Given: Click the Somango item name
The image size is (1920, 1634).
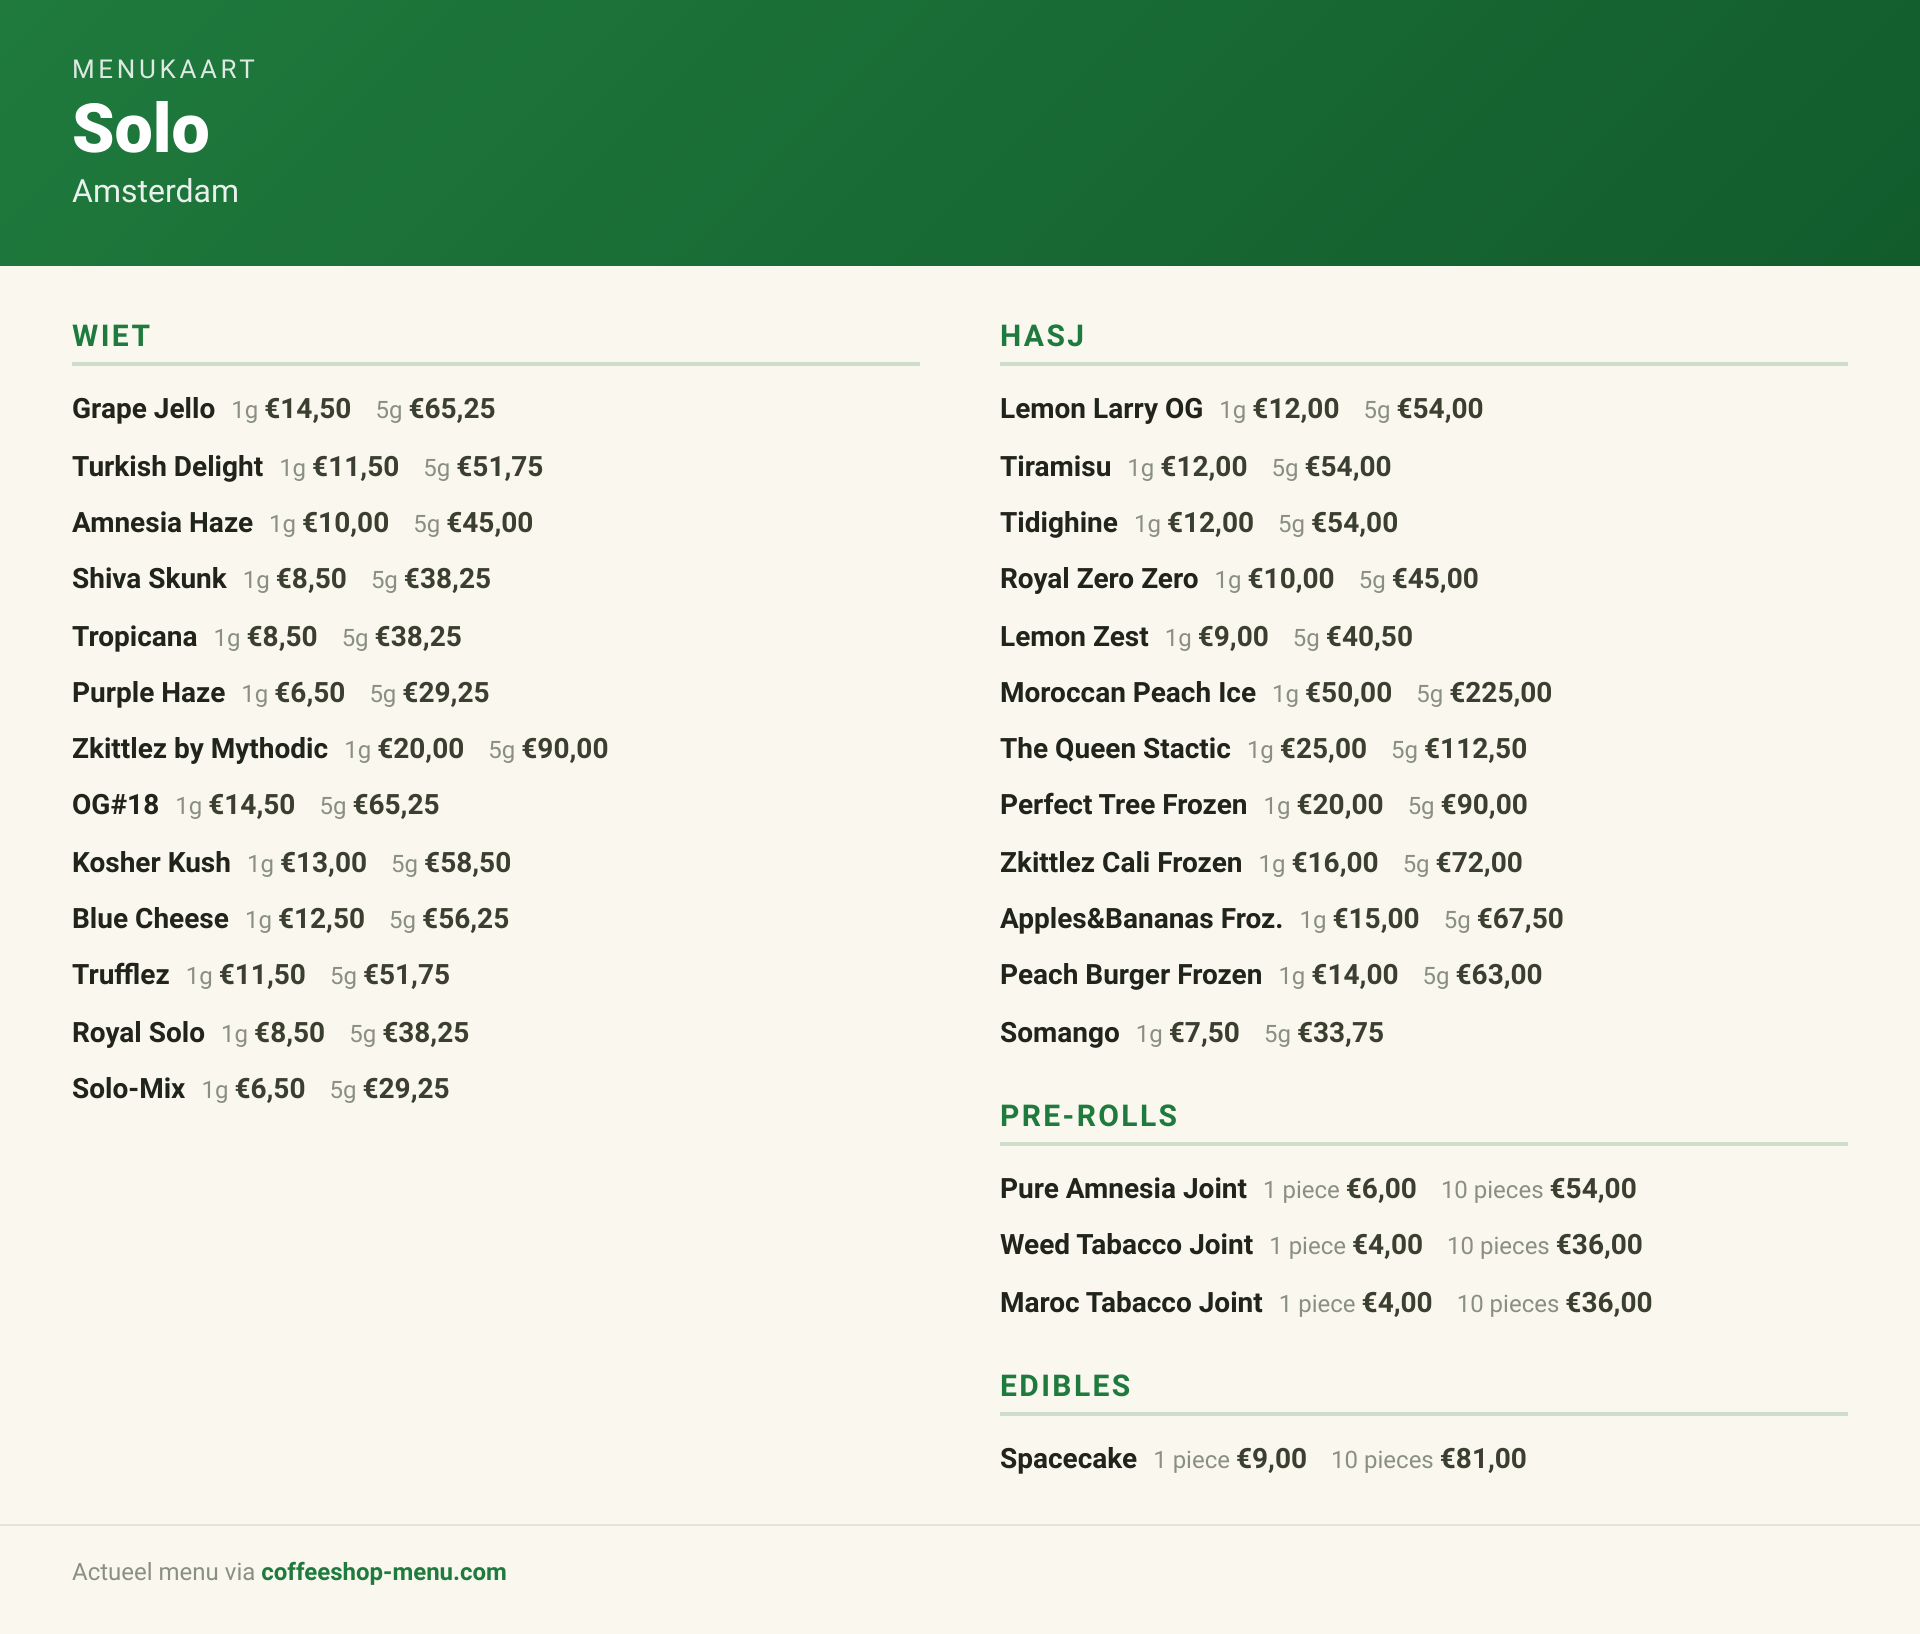Looking at the screenshot, I should (1059, 1033).
